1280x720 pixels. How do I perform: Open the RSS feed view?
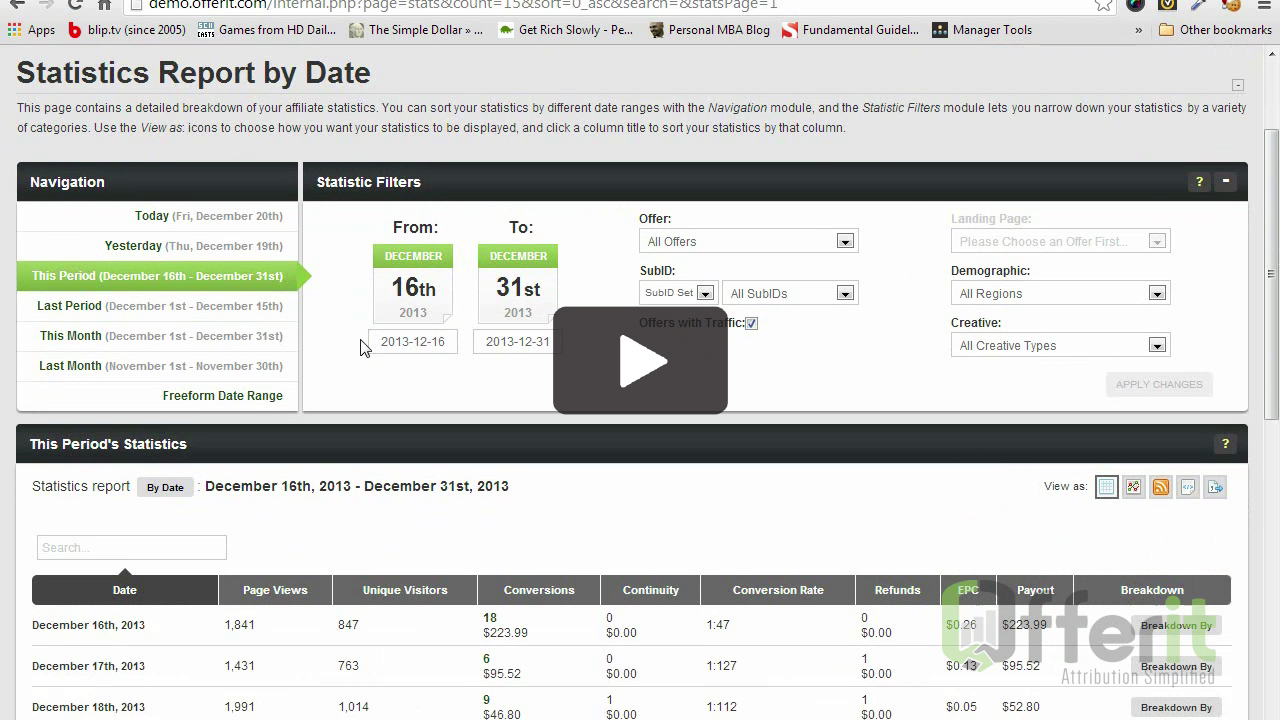click(1160, 487)
